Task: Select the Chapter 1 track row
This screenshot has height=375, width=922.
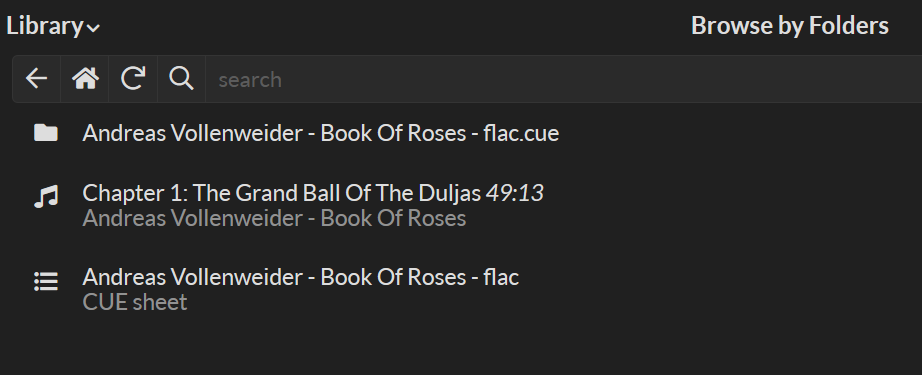Action: click(x=461, y=206)
